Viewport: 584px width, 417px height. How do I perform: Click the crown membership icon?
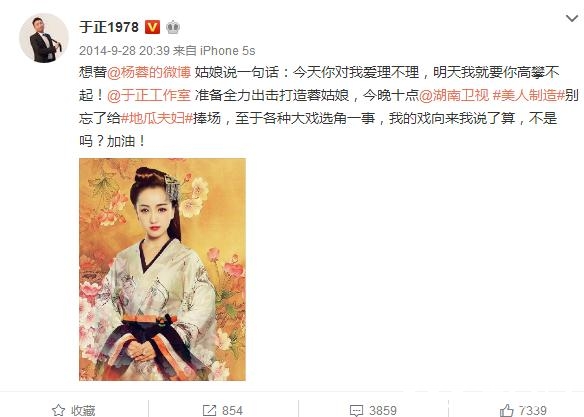[173, 27]
